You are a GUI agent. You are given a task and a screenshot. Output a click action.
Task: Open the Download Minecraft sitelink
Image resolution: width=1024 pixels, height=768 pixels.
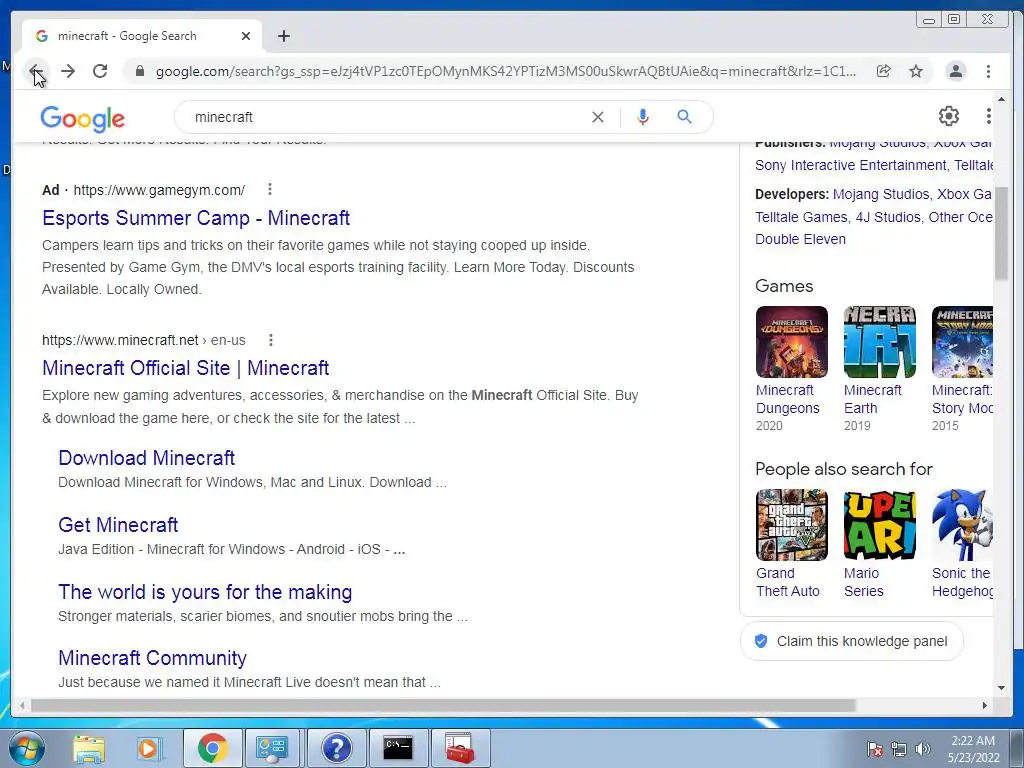(x=146, y=458)
